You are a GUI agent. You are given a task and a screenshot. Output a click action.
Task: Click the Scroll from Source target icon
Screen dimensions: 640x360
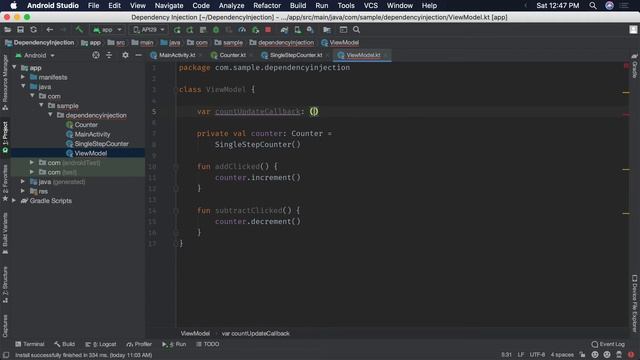[96, 55]
